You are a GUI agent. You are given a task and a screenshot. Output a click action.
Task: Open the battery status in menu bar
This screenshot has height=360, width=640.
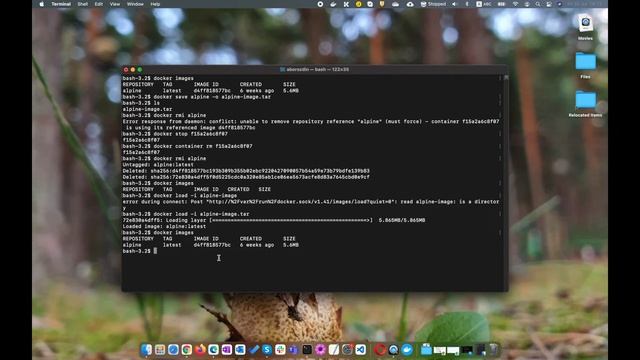(501, 4)
